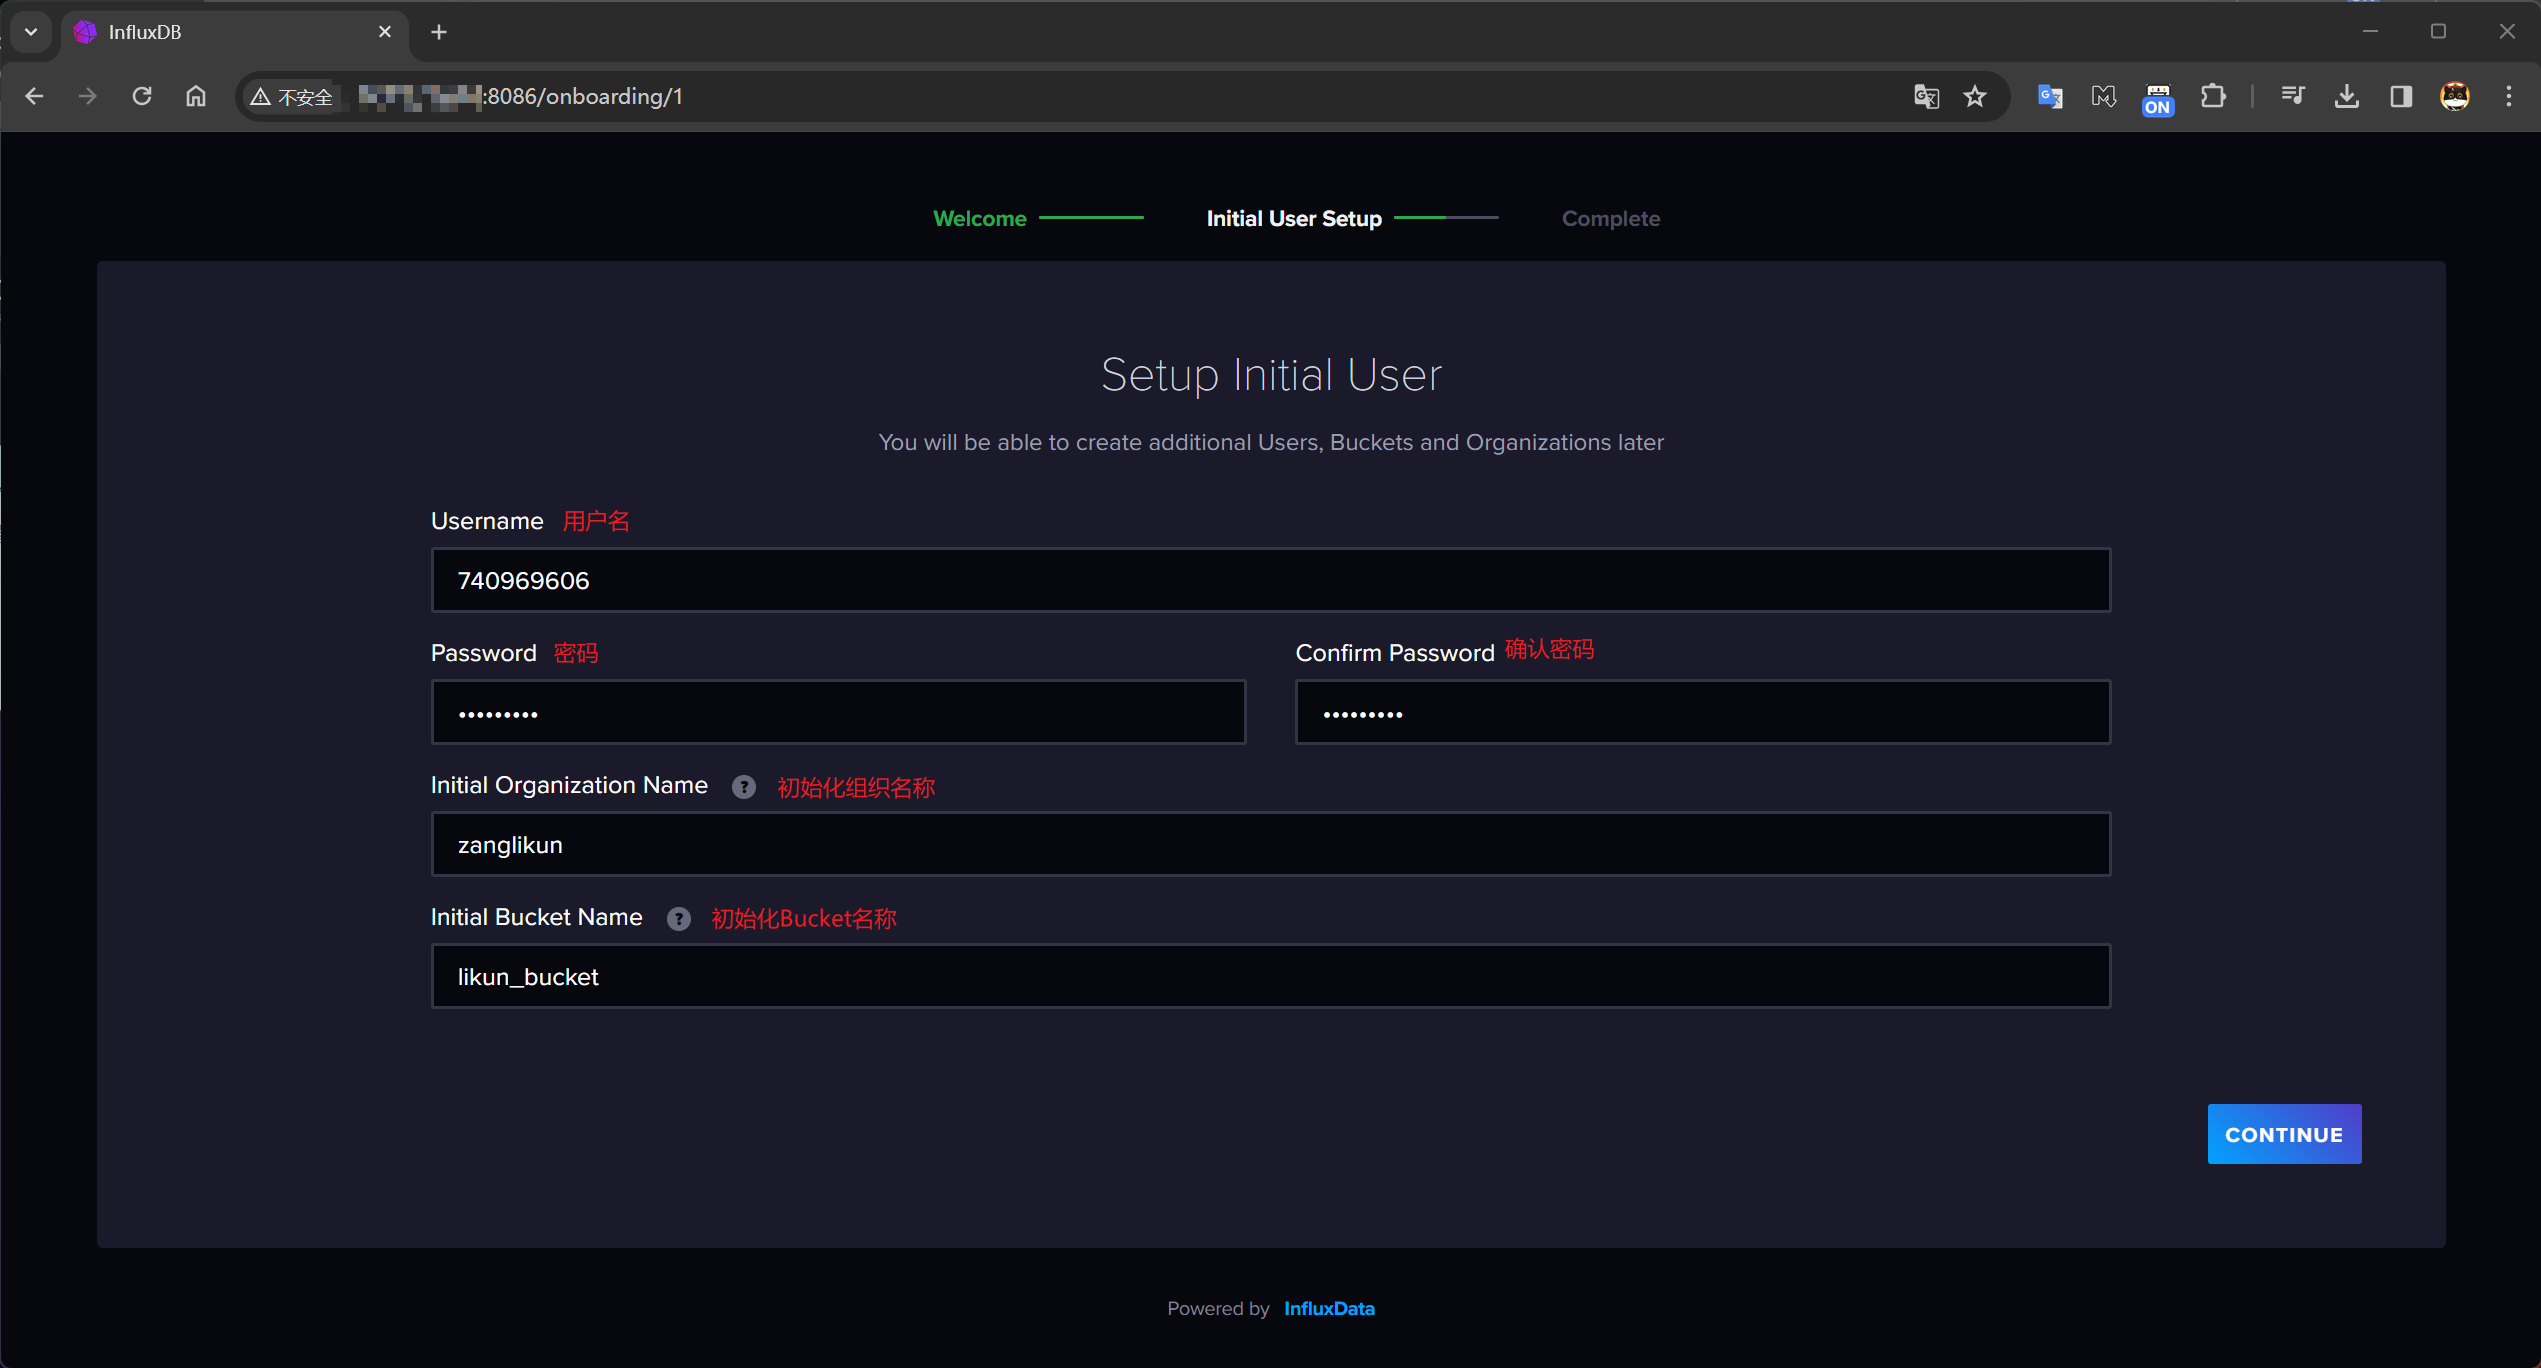Focus the Initial Bucket Name field

(x=1270, y=976)
